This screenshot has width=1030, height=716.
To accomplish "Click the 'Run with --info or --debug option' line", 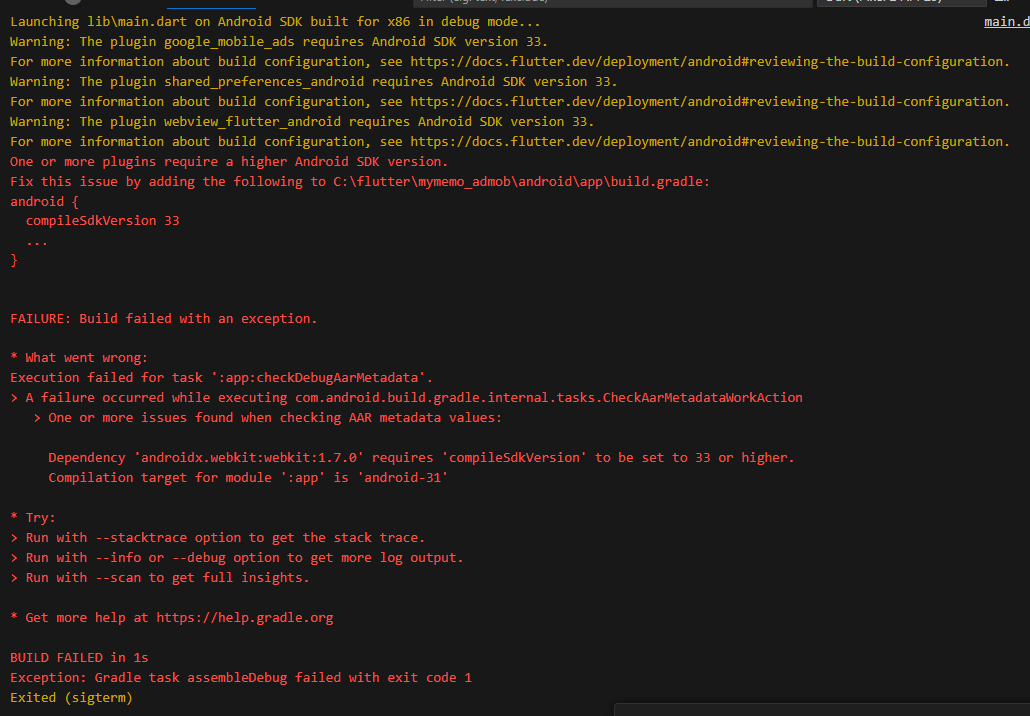I will point(236,558).
